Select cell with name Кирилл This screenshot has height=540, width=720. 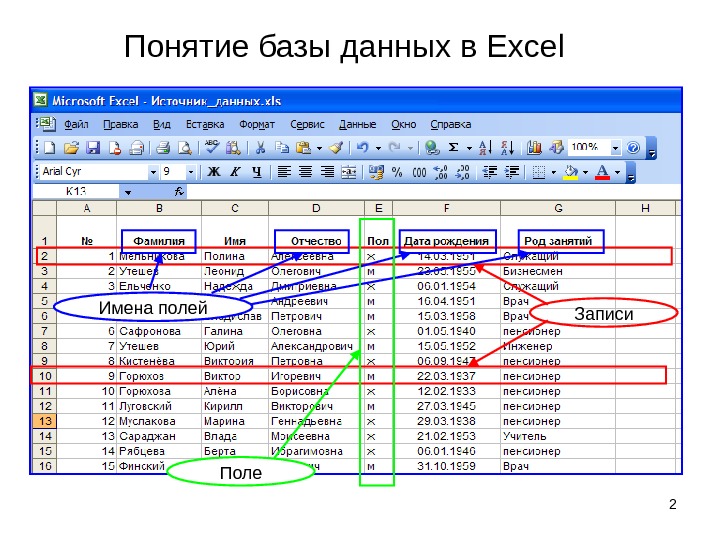click(235, 406)
